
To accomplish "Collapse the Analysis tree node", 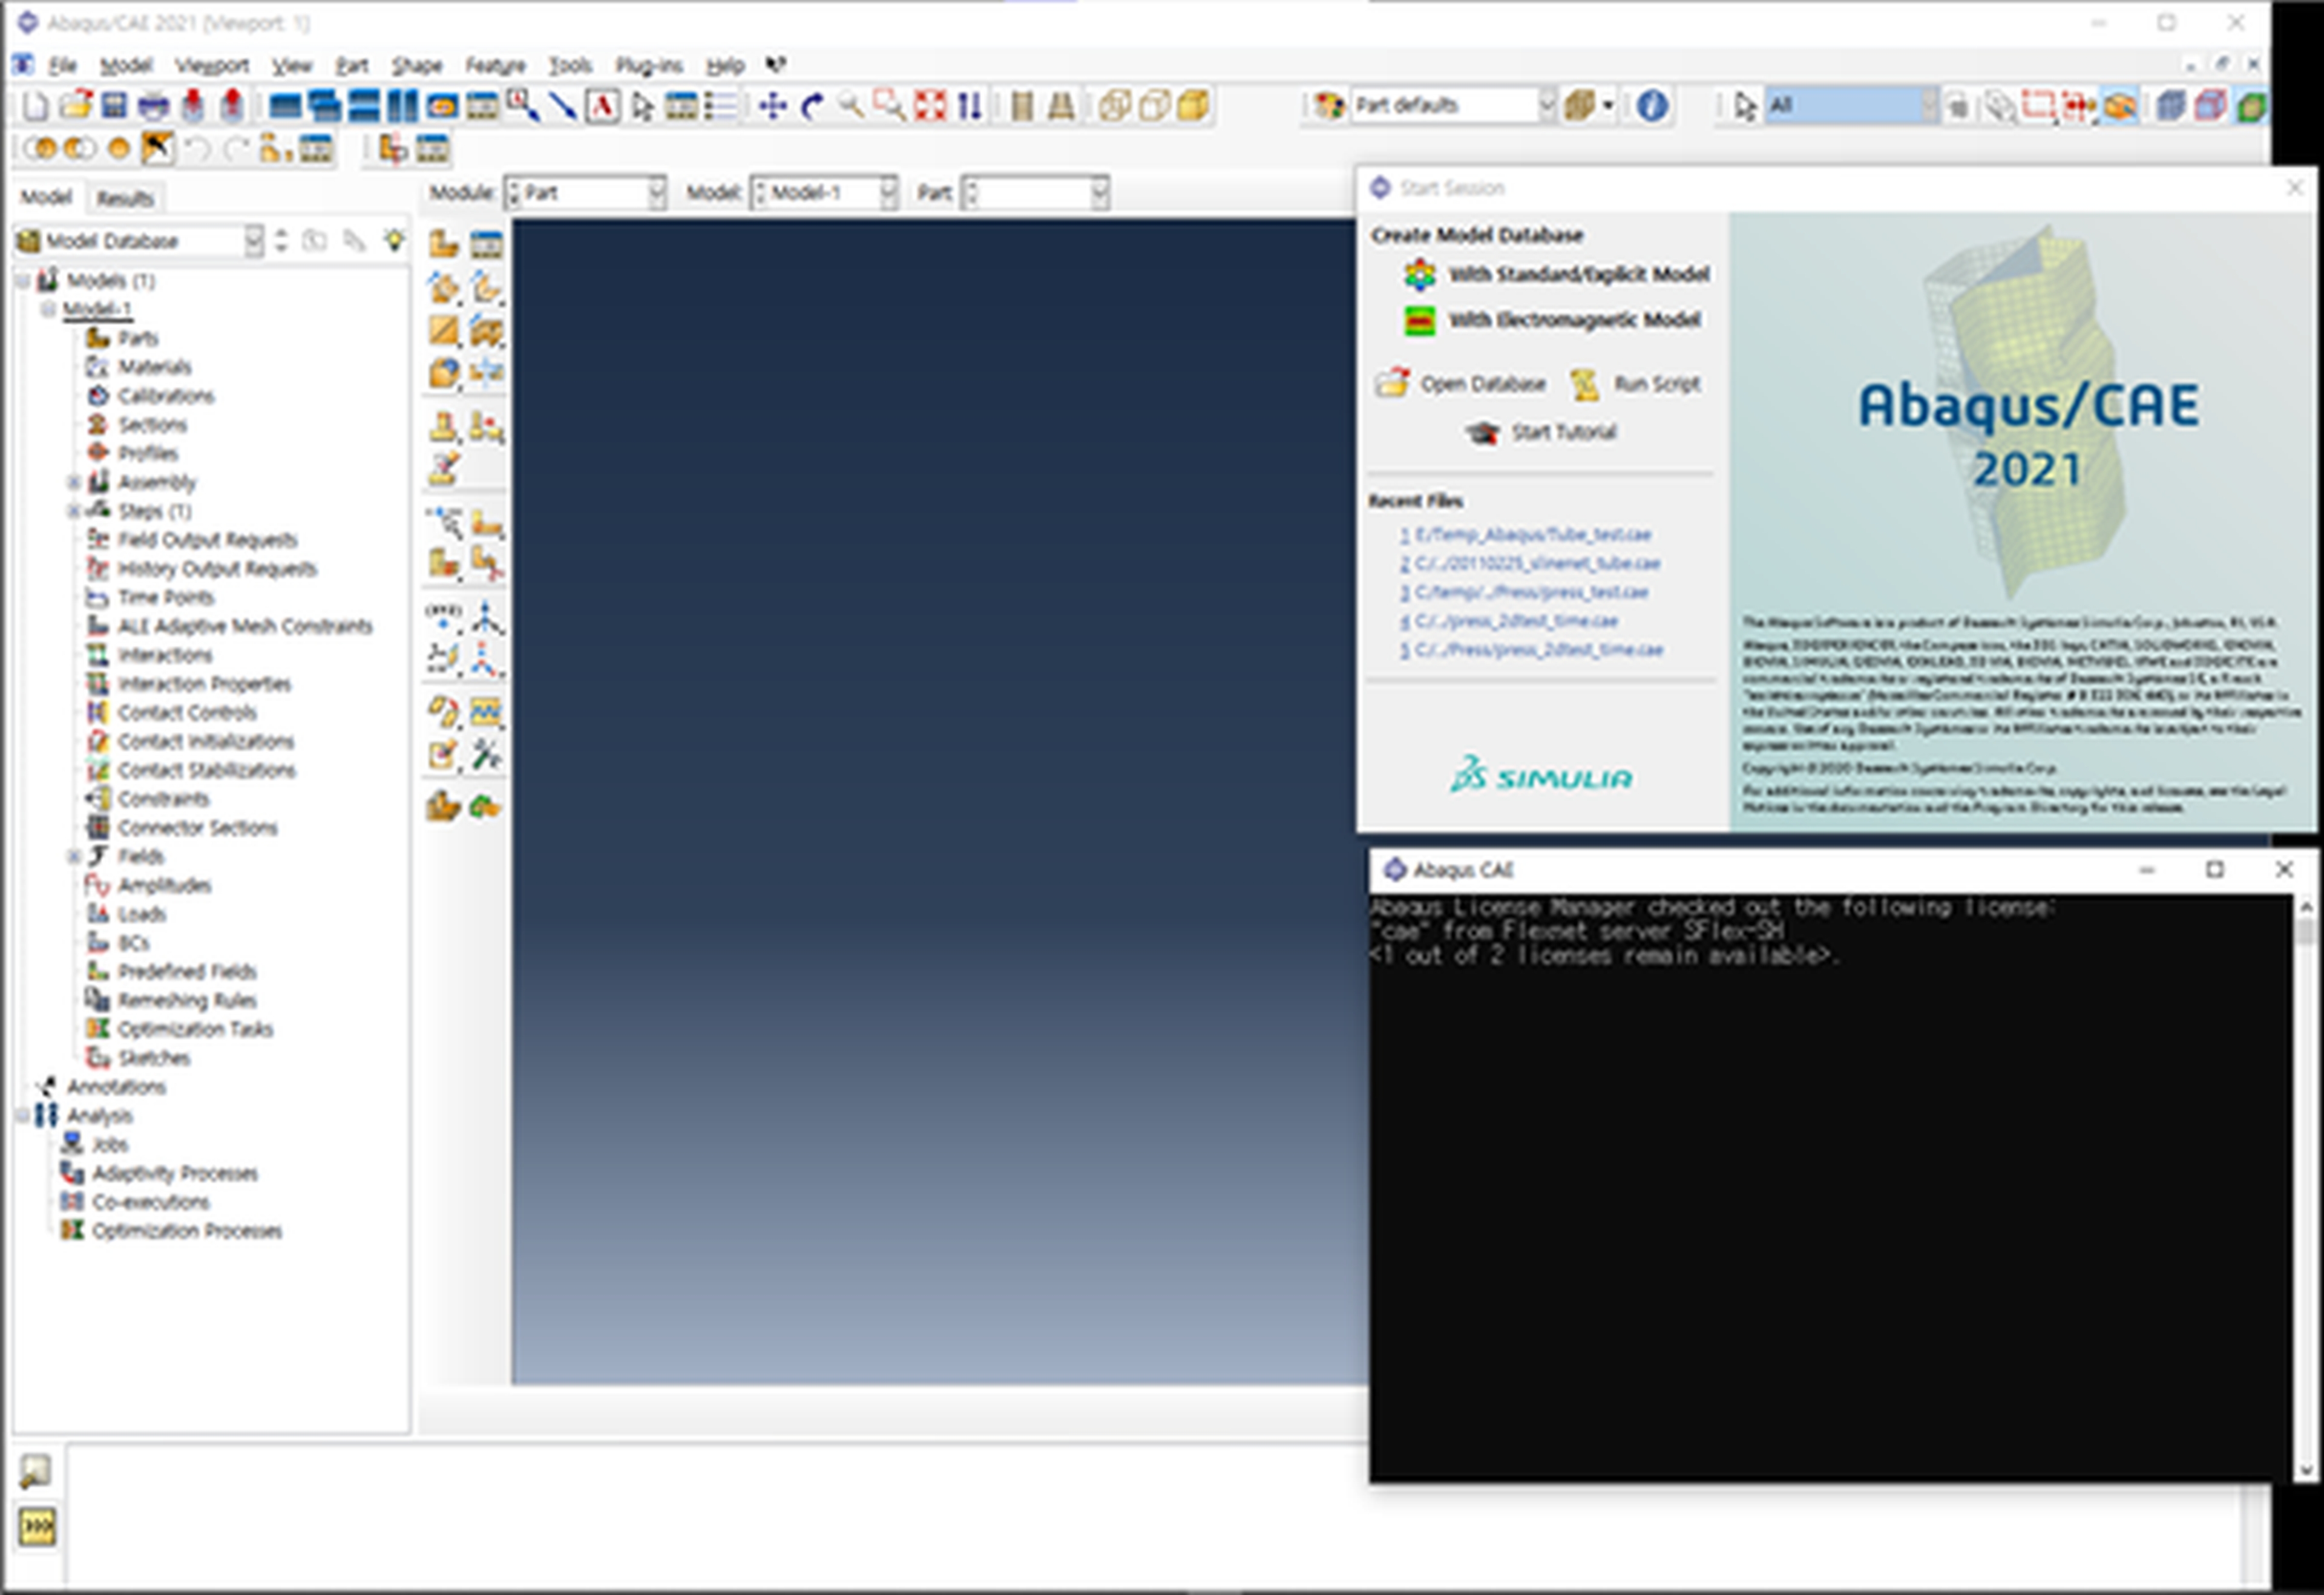I will pos(22,1115).
